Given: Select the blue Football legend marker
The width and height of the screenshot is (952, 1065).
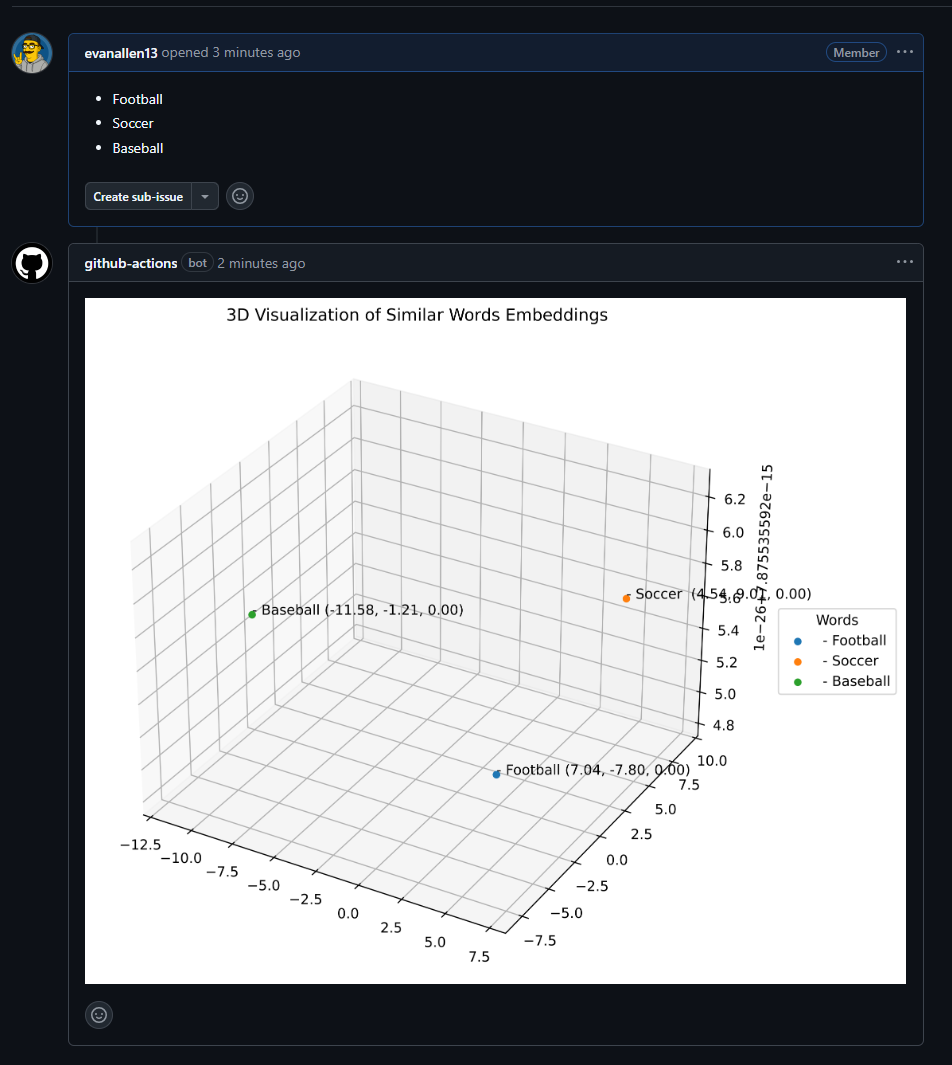Looking at the screenshot, I should (796, 640).
